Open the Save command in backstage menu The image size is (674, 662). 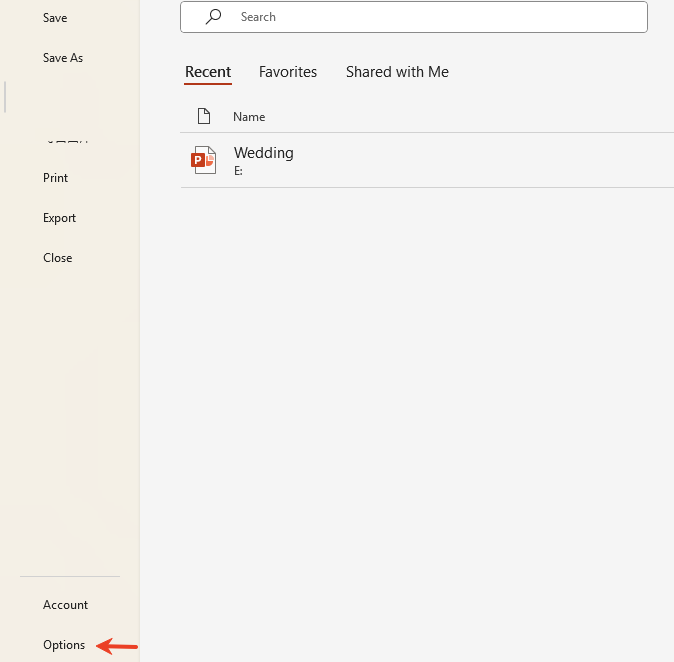click(55, 18)
